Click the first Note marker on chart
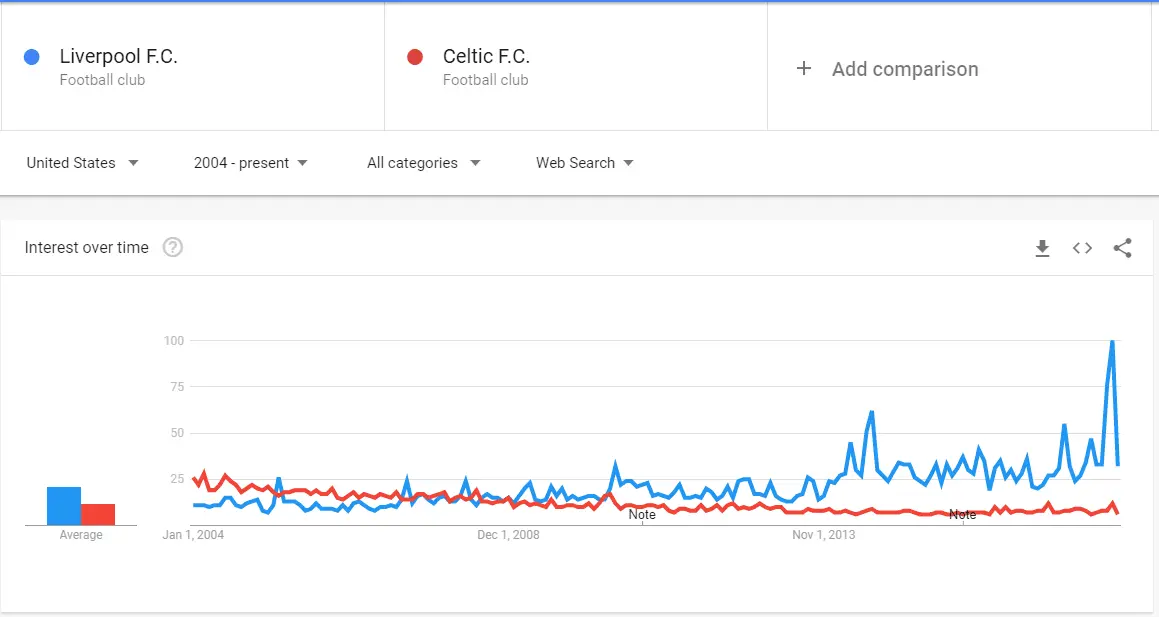Screen dimensions: 1159x617 [x=642, y=515]
